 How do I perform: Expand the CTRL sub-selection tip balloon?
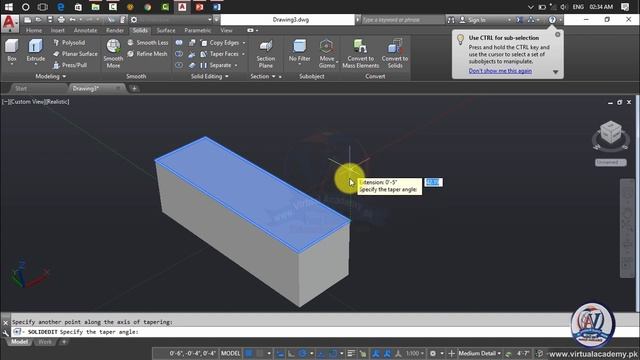point(556,72)
